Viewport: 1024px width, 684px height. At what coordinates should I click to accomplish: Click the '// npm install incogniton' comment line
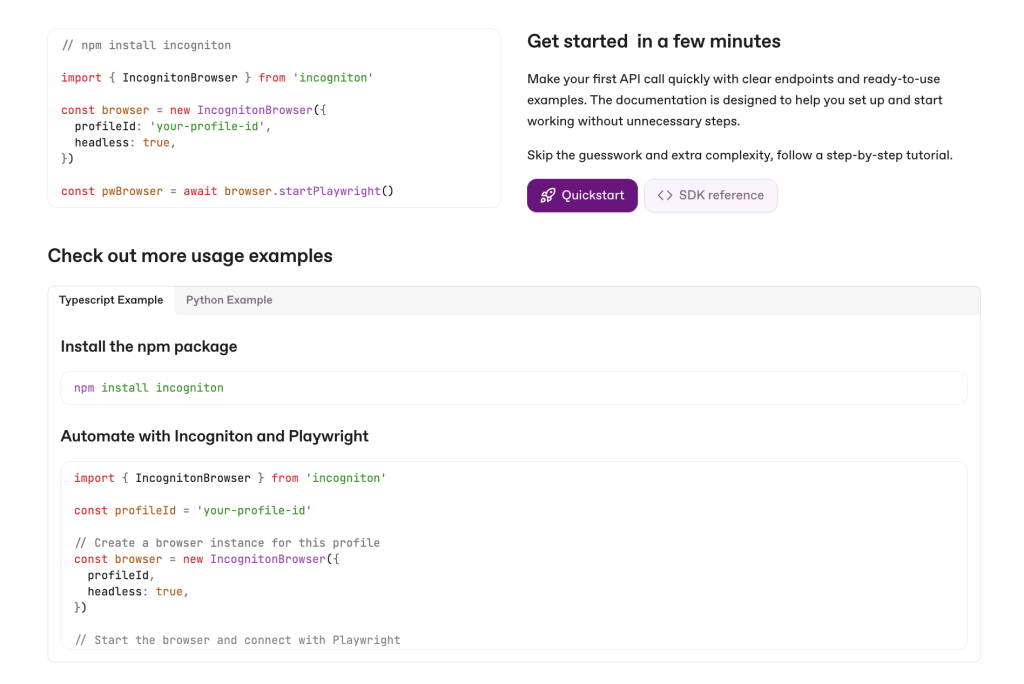(x=146, y=45)
